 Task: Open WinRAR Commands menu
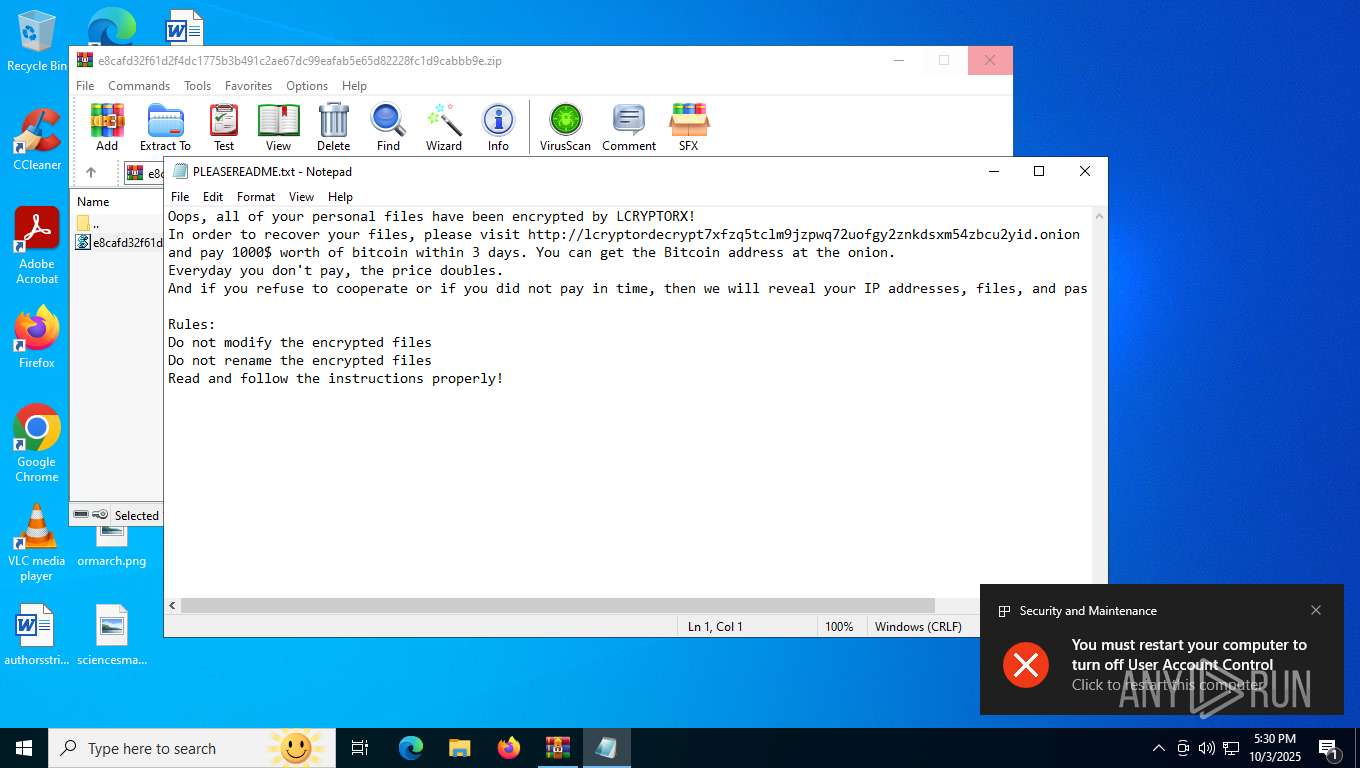pos(139,86)
